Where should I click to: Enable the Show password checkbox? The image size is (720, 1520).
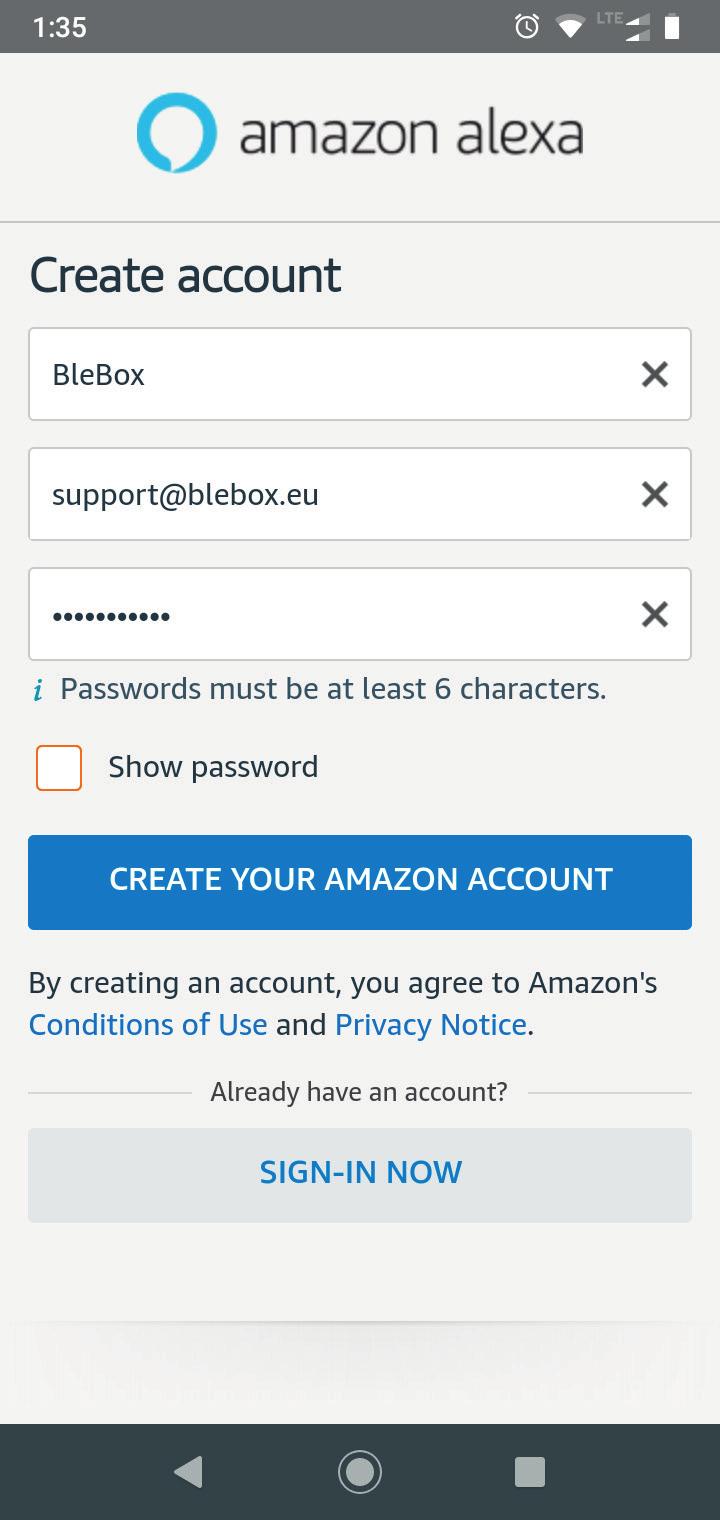coord(59,767)
